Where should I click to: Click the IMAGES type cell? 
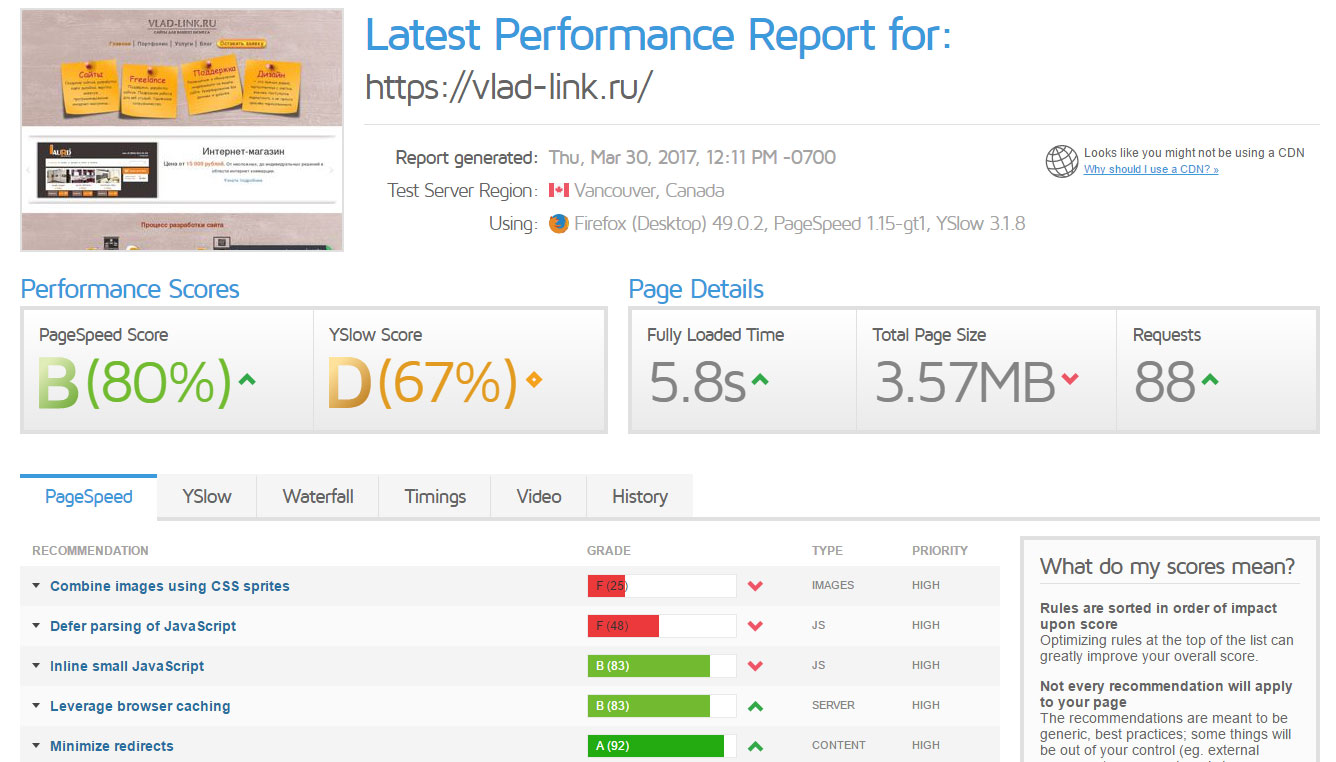click(833, 586)
